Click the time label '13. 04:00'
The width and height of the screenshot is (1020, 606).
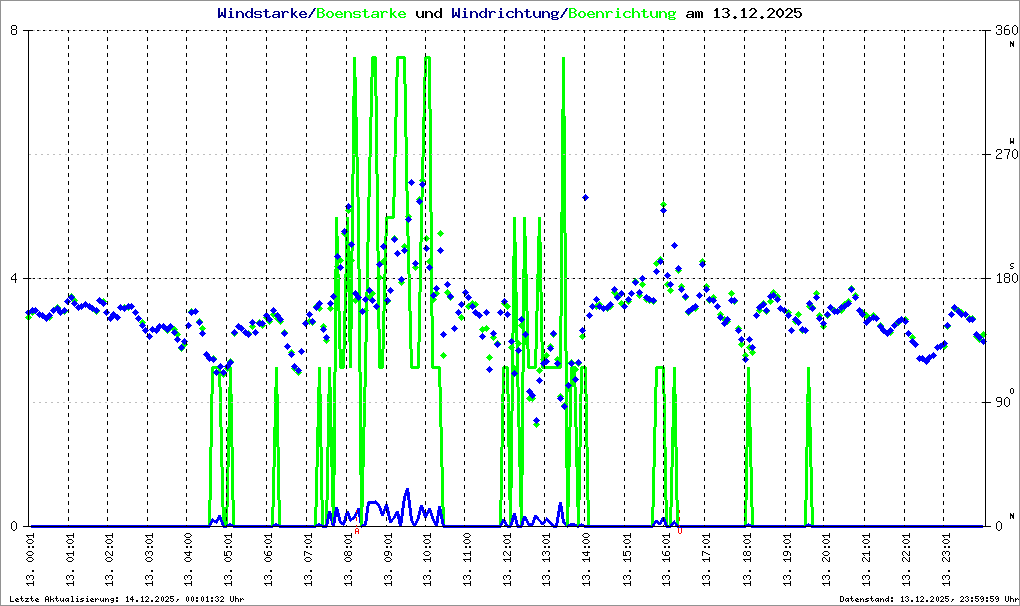coord(189,559)
